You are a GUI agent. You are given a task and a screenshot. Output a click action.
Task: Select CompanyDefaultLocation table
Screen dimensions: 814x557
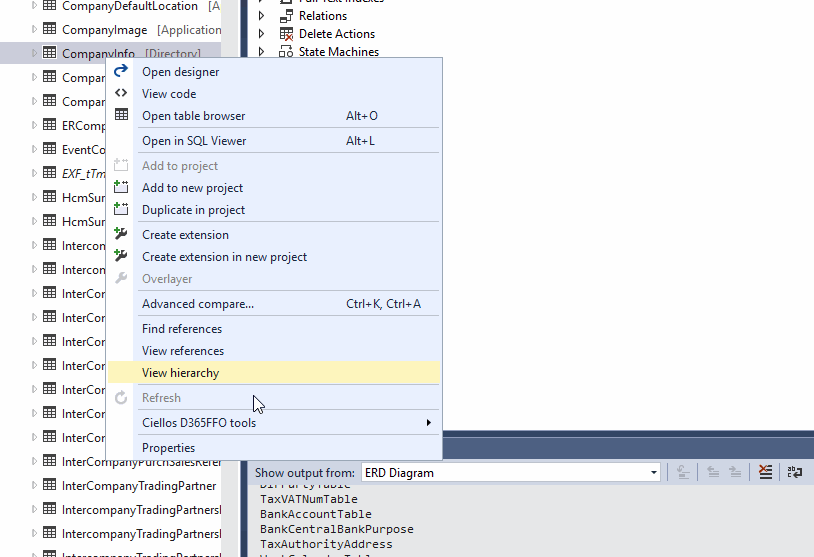tap(130, 6)
